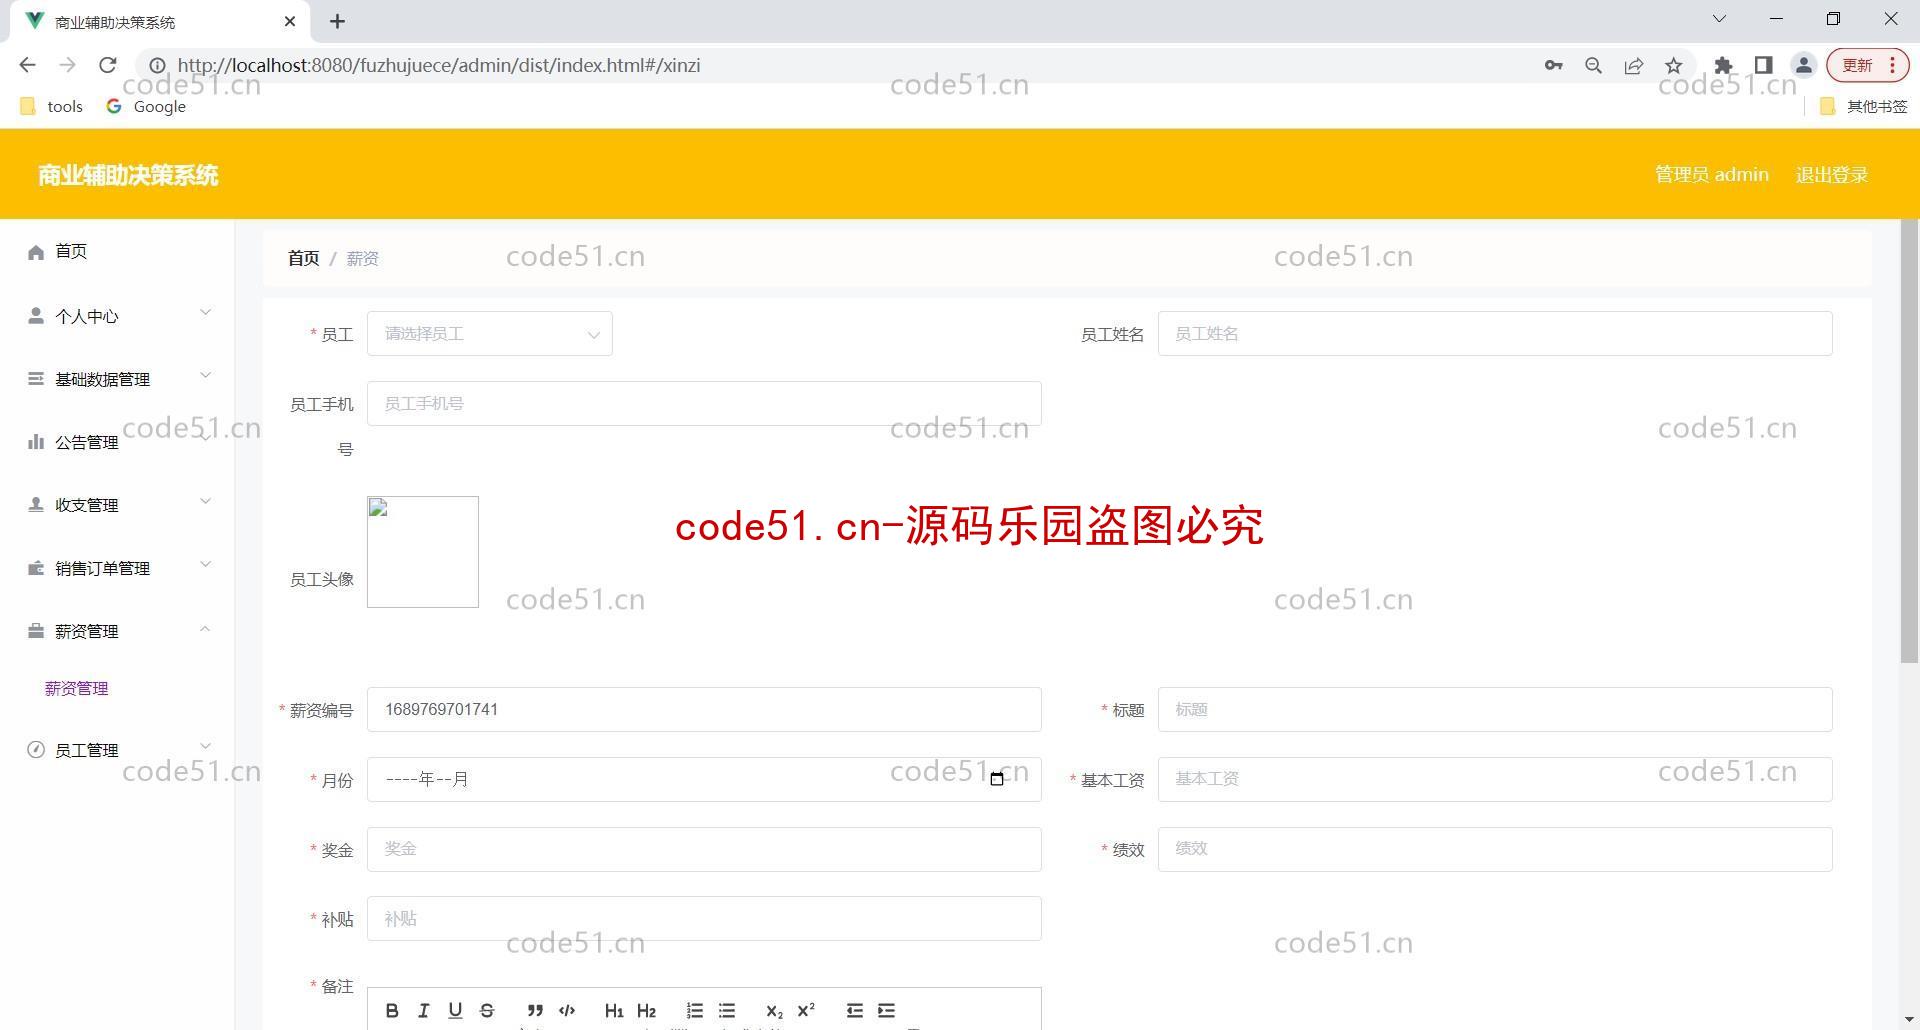1920x1030 pixels.
Task: Click the 商业辅助决策系统 header title
Action: pos(128,175)
